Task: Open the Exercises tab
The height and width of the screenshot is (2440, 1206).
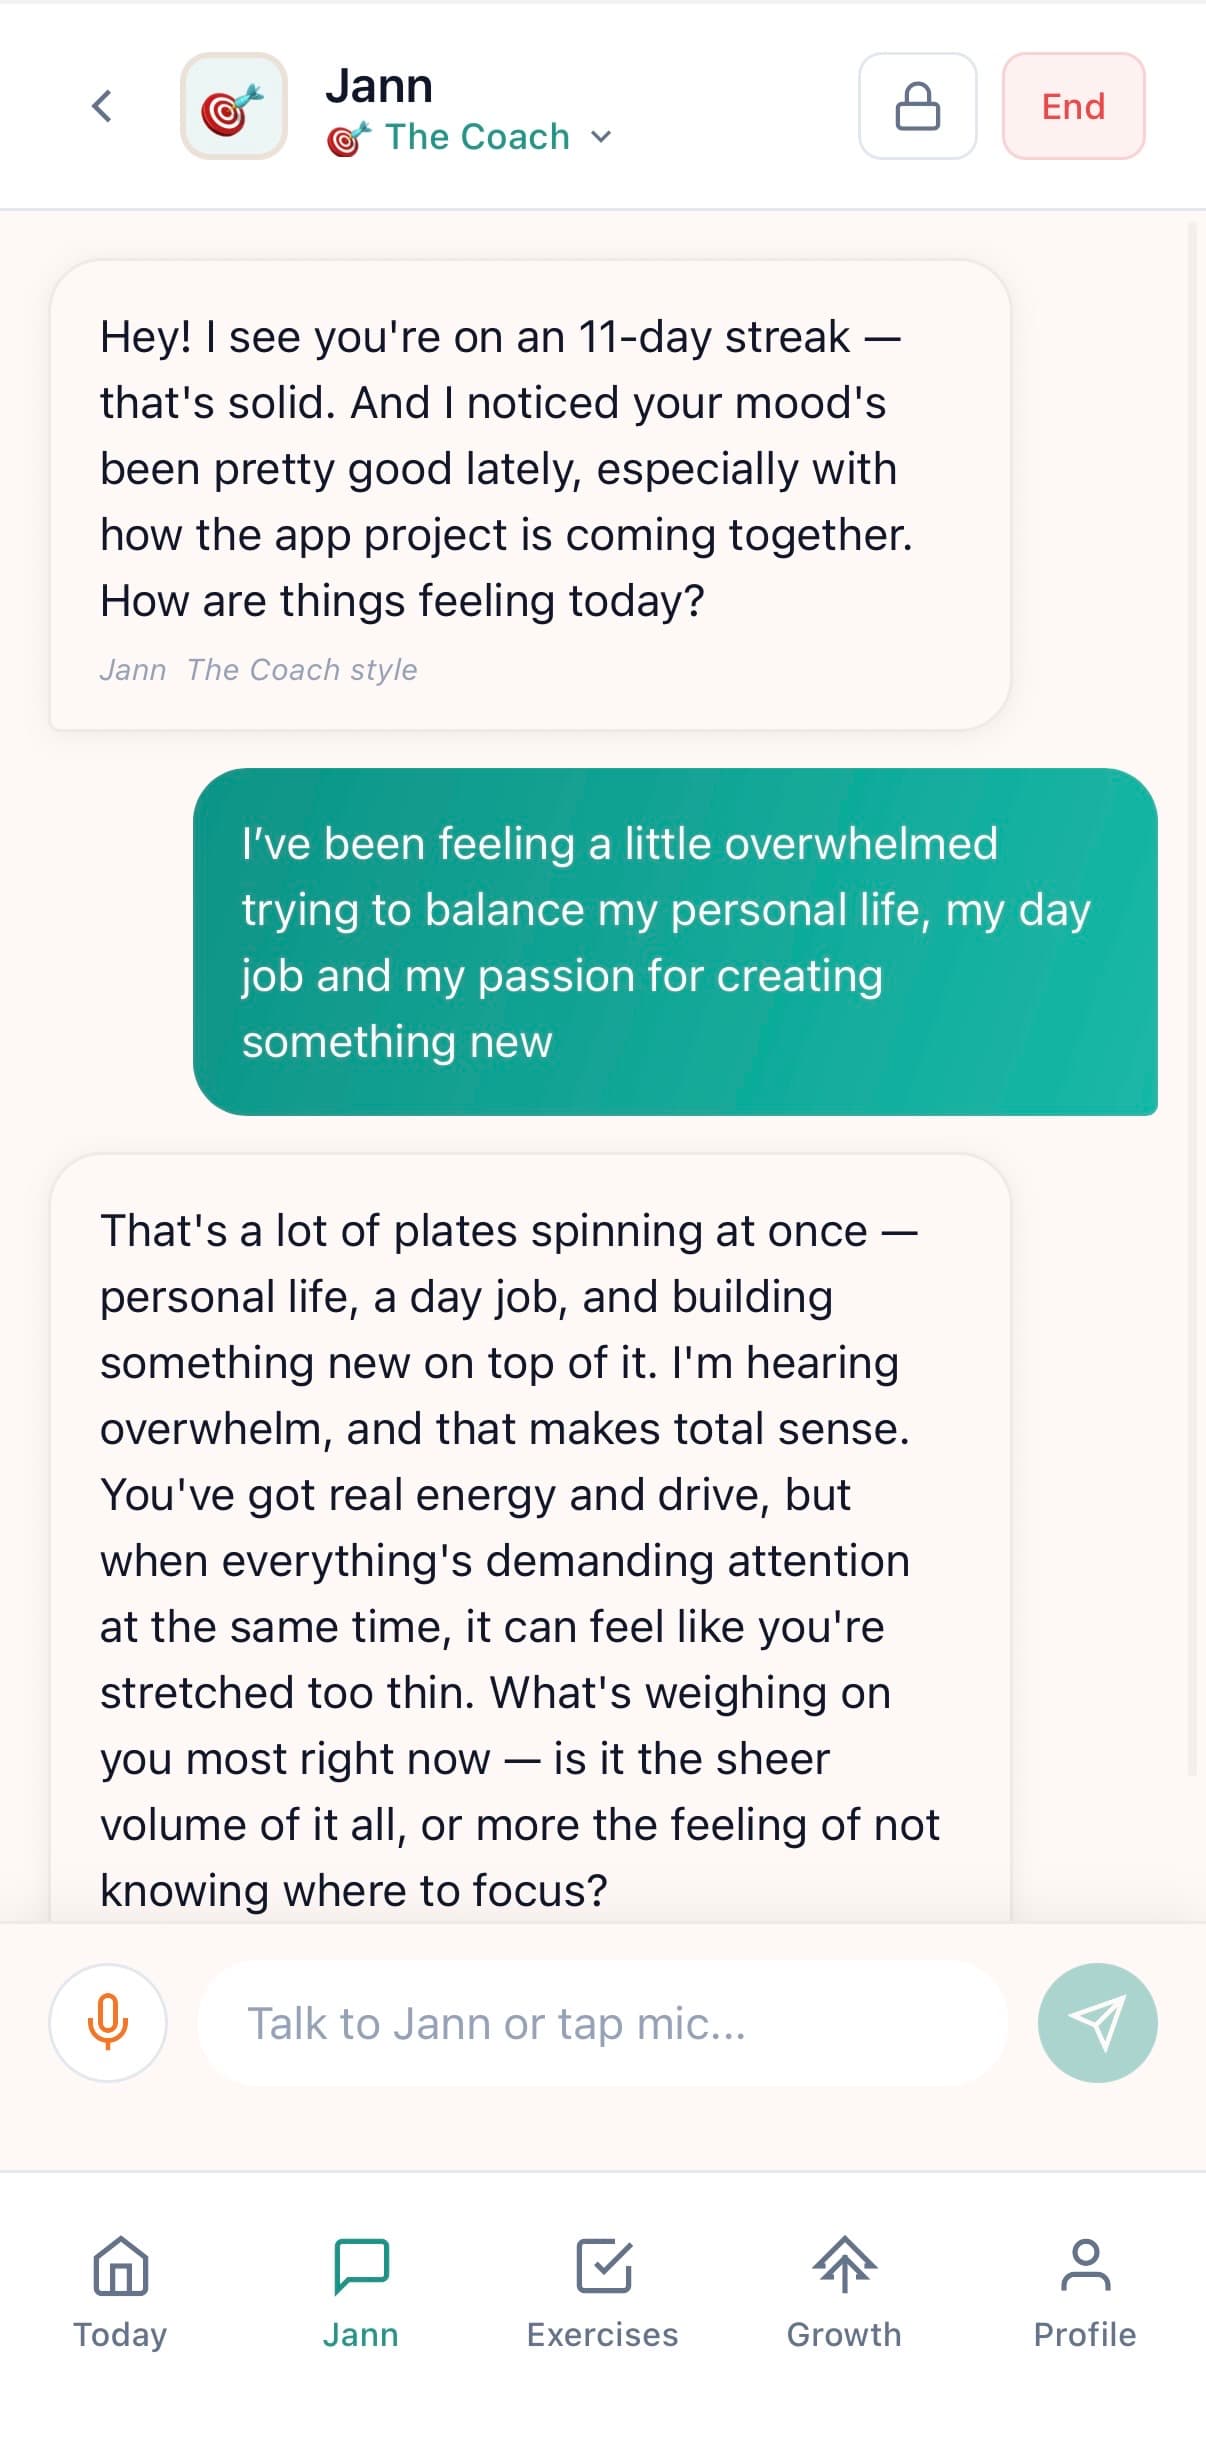Action: [x=603, y=2290]
